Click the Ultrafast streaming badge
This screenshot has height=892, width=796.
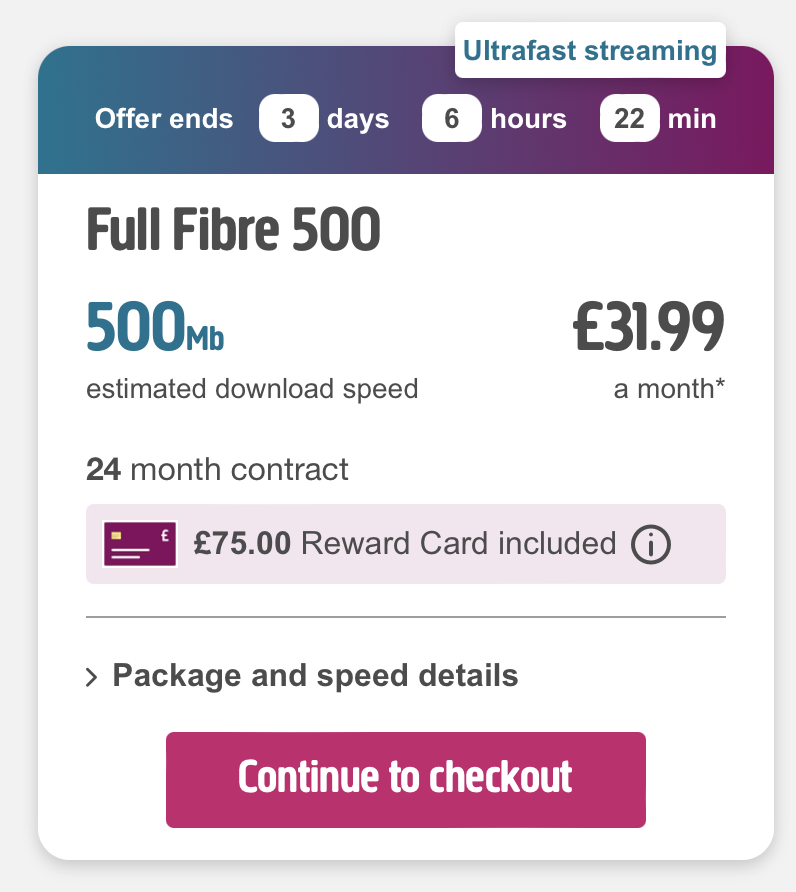coord(589,50)
